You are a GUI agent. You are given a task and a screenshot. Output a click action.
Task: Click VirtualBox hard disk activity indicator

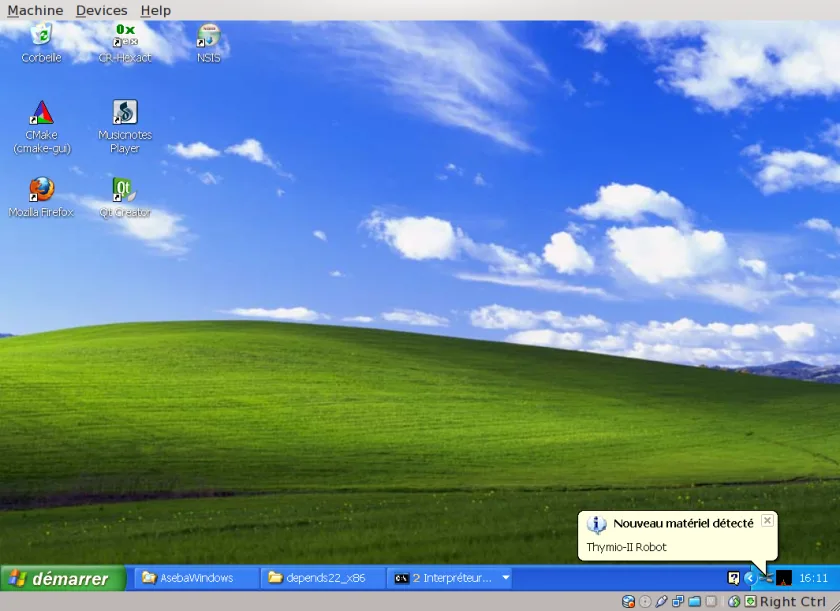(x=628, y=601)
